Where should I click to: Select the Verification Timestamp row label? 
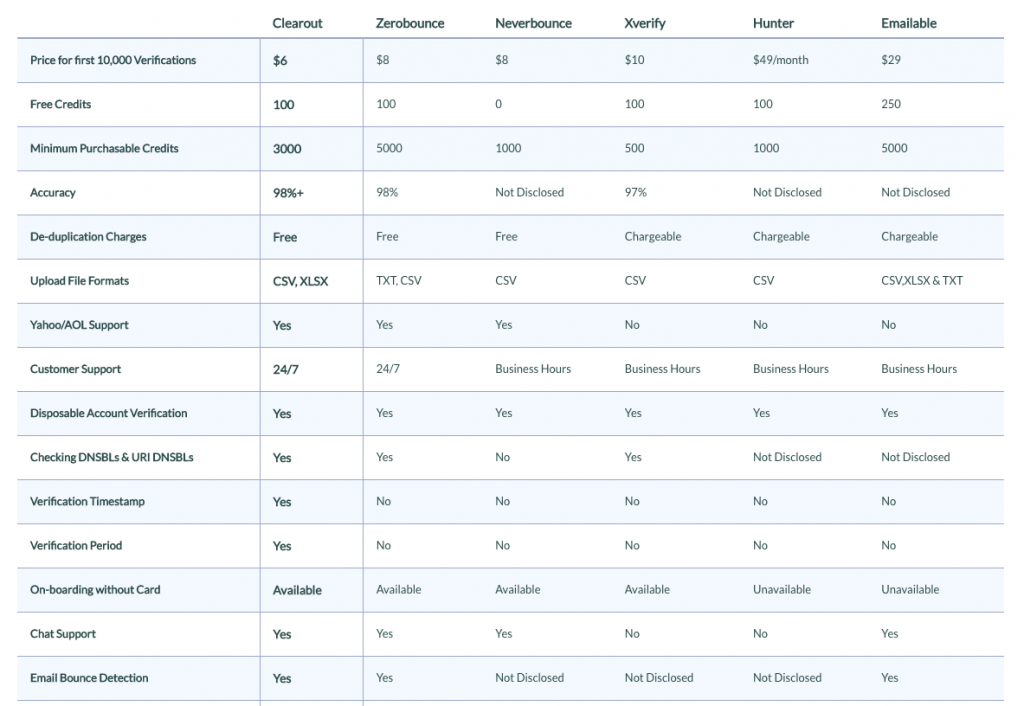click(88, 502)
